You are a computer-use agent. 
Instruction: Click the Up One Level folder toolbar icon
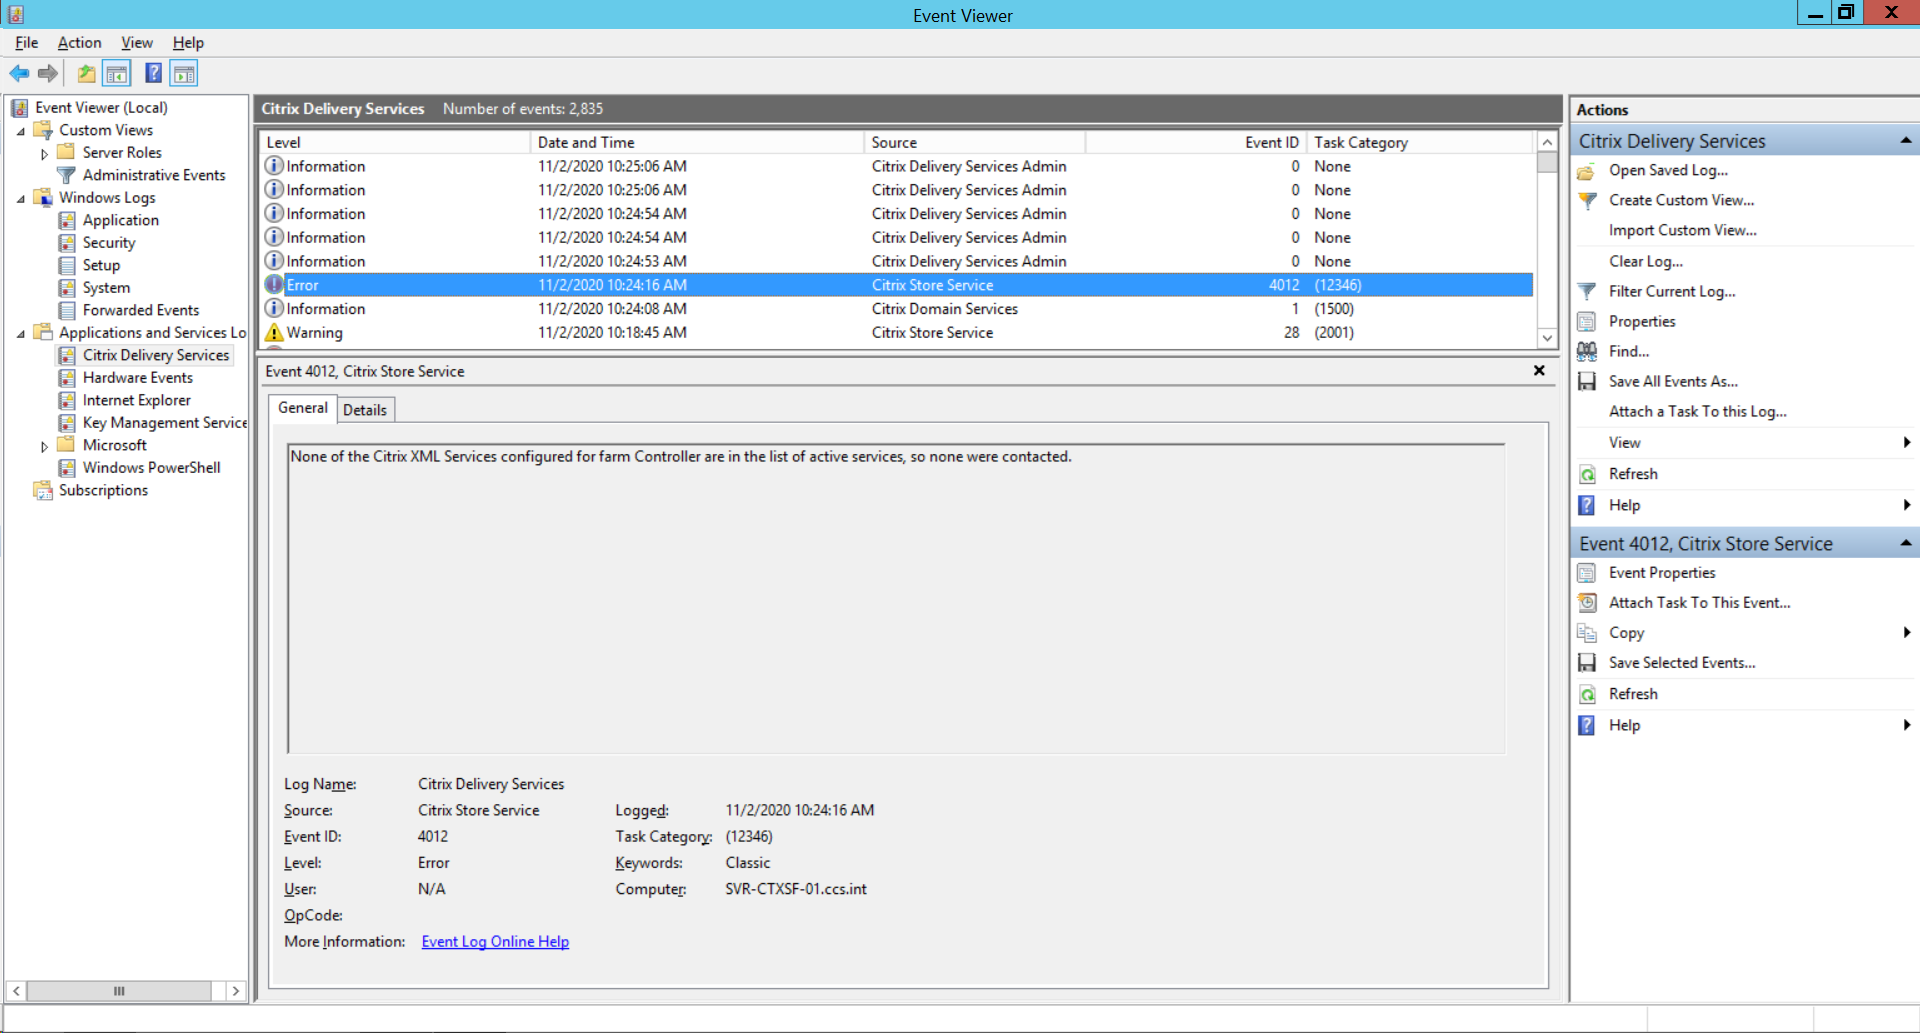coord(87,73)
